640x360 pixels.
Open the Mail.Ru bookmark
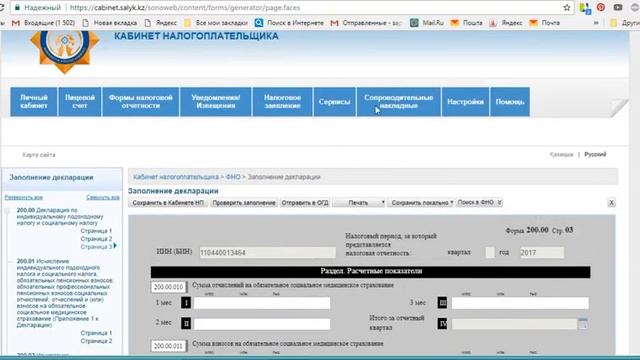click(x=427, y=23)
